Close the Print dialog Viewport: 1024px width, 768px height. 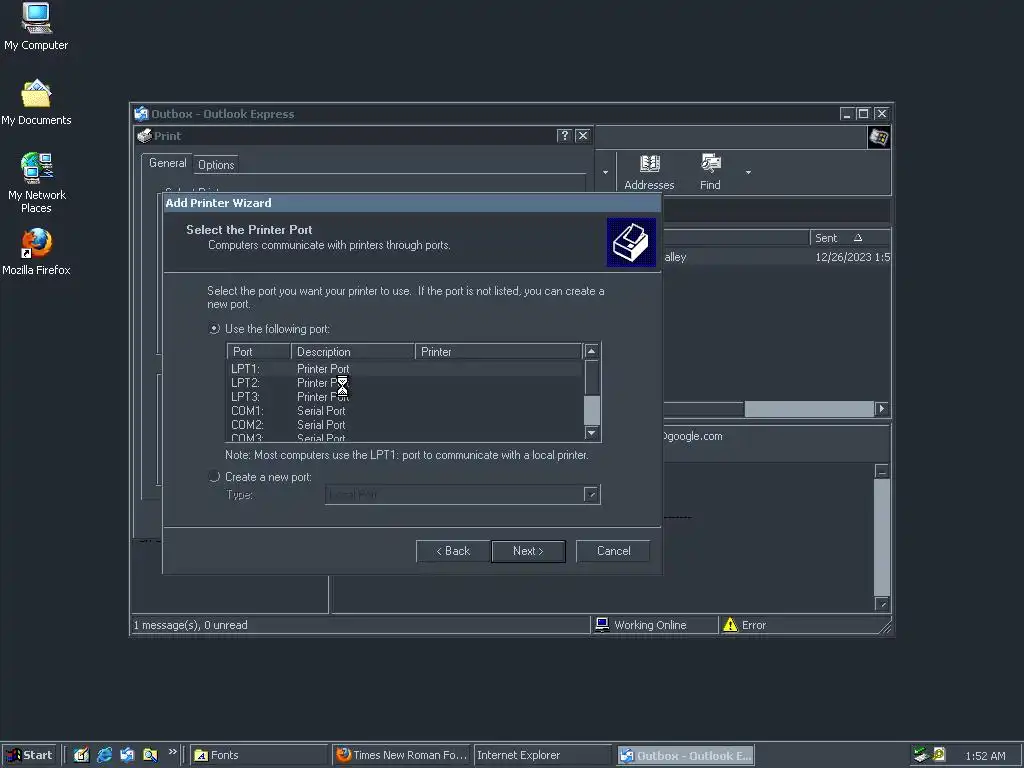click(583, 136)
